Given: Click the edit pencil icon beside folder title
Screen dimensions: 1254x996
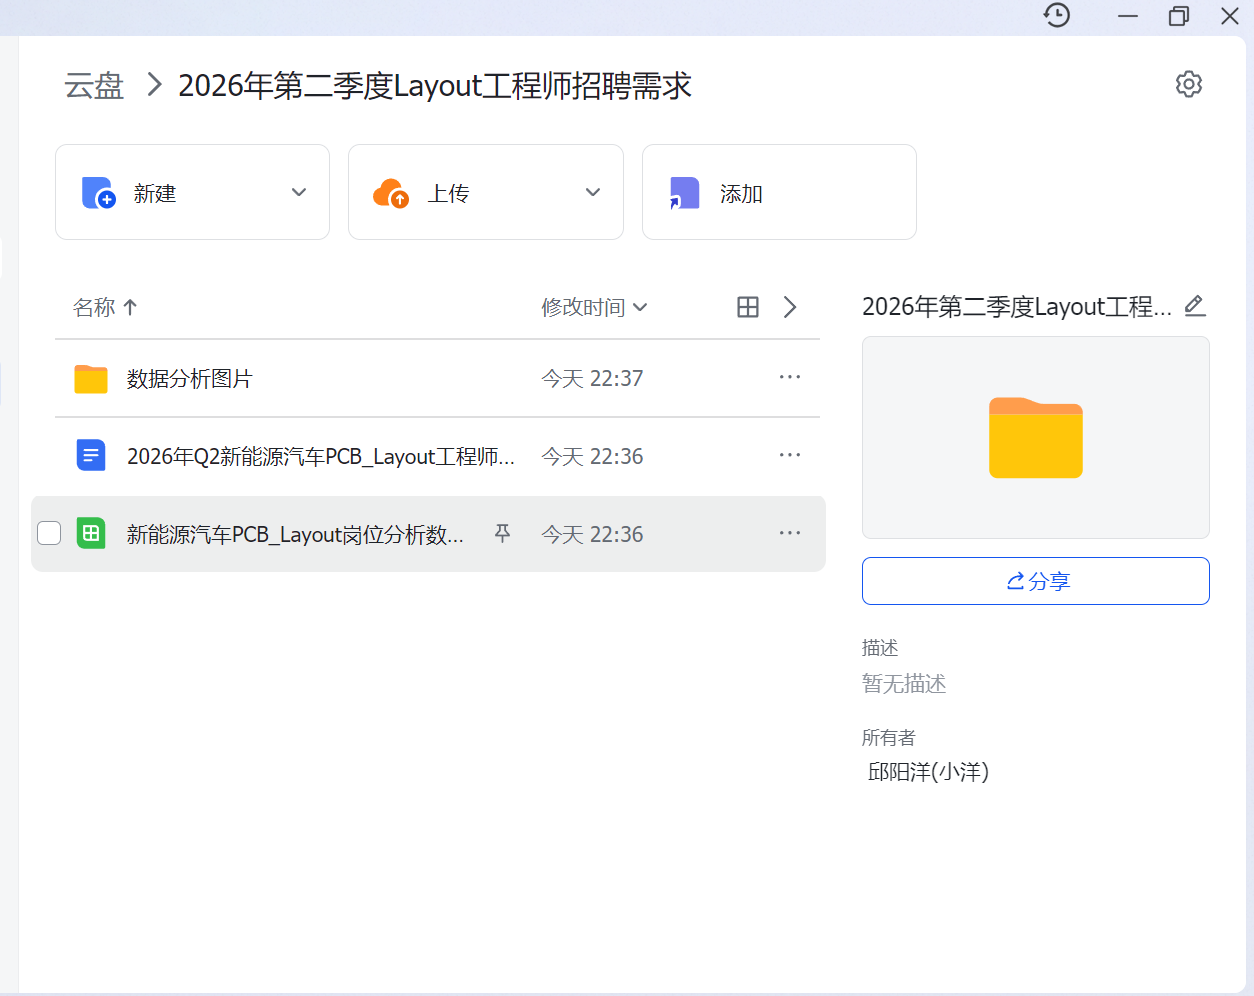Looking at the screenshot, I should (x=1195, y=306).
